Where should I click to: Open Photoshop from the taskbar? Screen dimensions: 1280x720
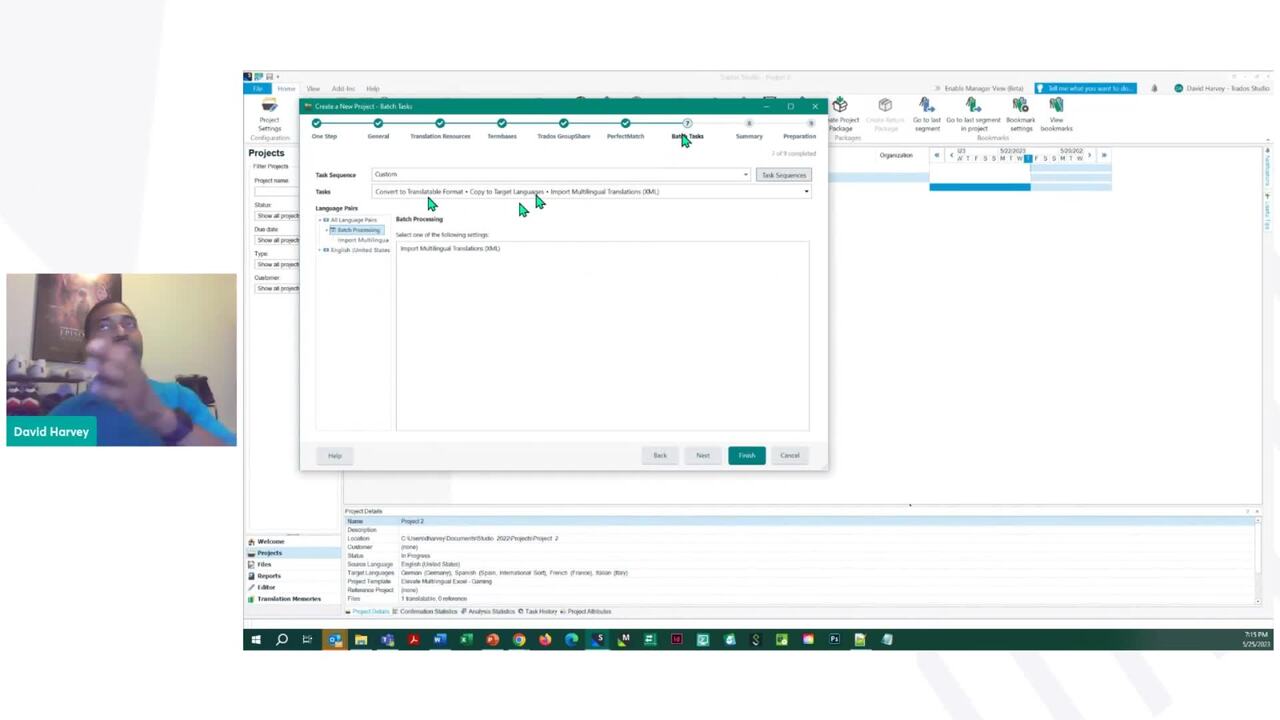834,639
